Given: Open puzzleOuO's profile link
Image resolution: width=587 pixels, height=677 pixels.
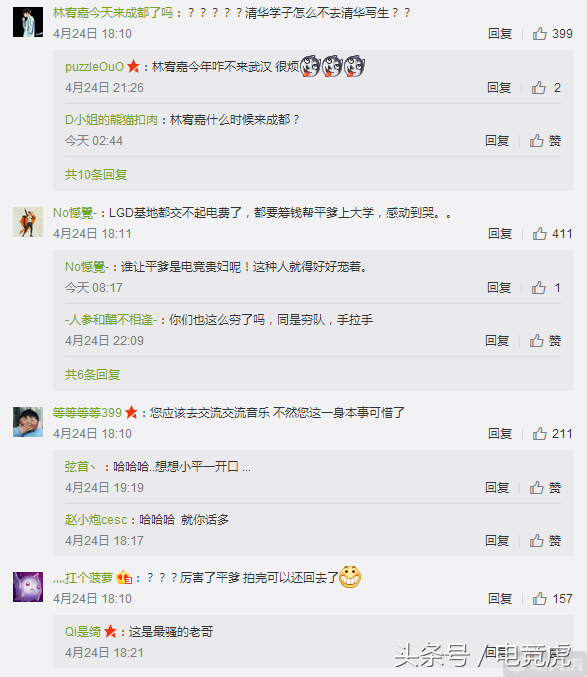Looking at the screenshot, I should [x=95, y=66].
